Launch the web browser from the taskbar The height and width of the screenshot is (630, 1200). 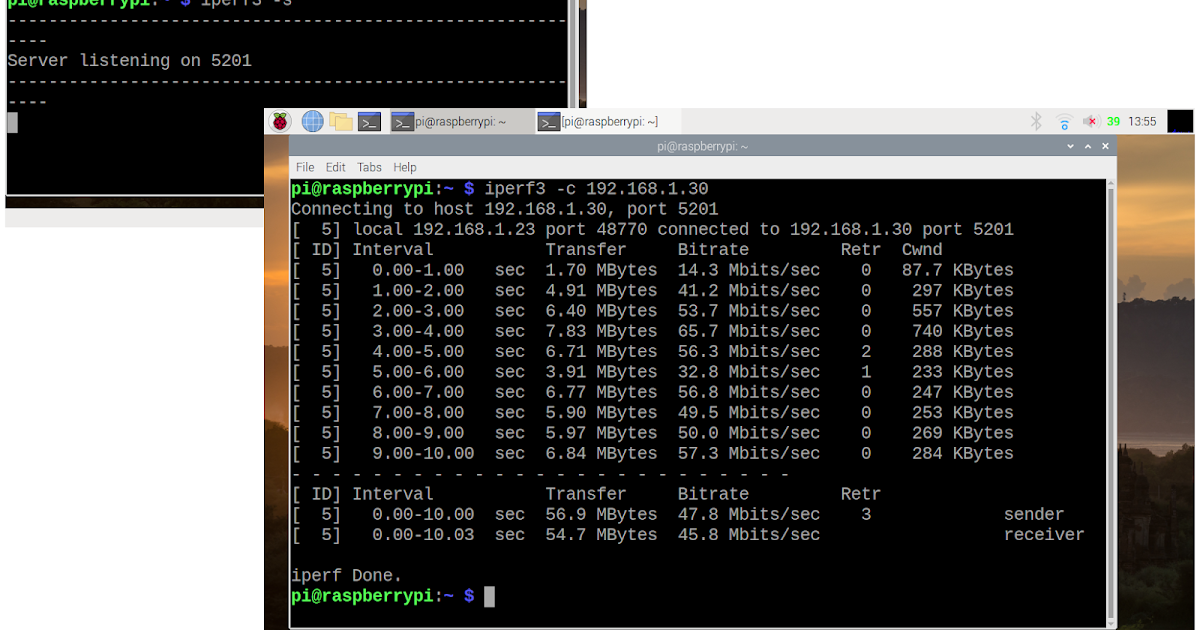(311, 121)
